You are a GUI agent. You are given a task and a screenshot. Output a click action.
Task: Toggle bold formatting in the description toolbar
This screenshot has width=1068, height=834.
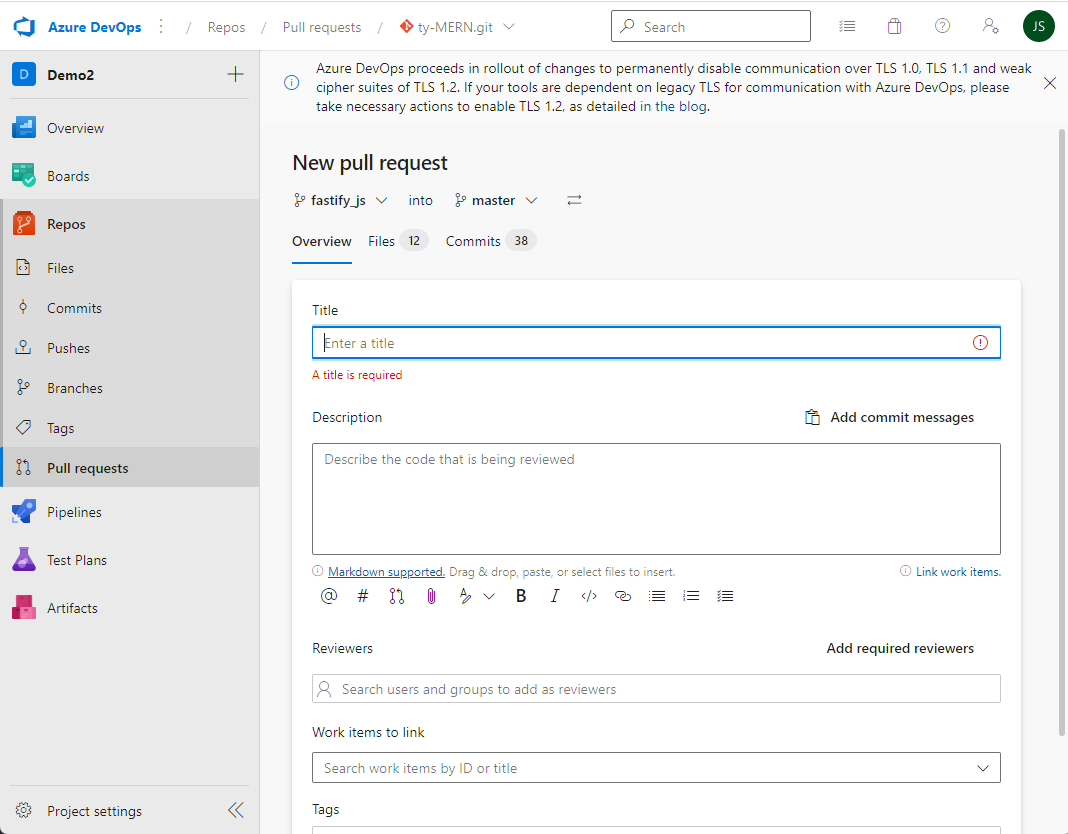pyautogui.click(x=521, y=596)
